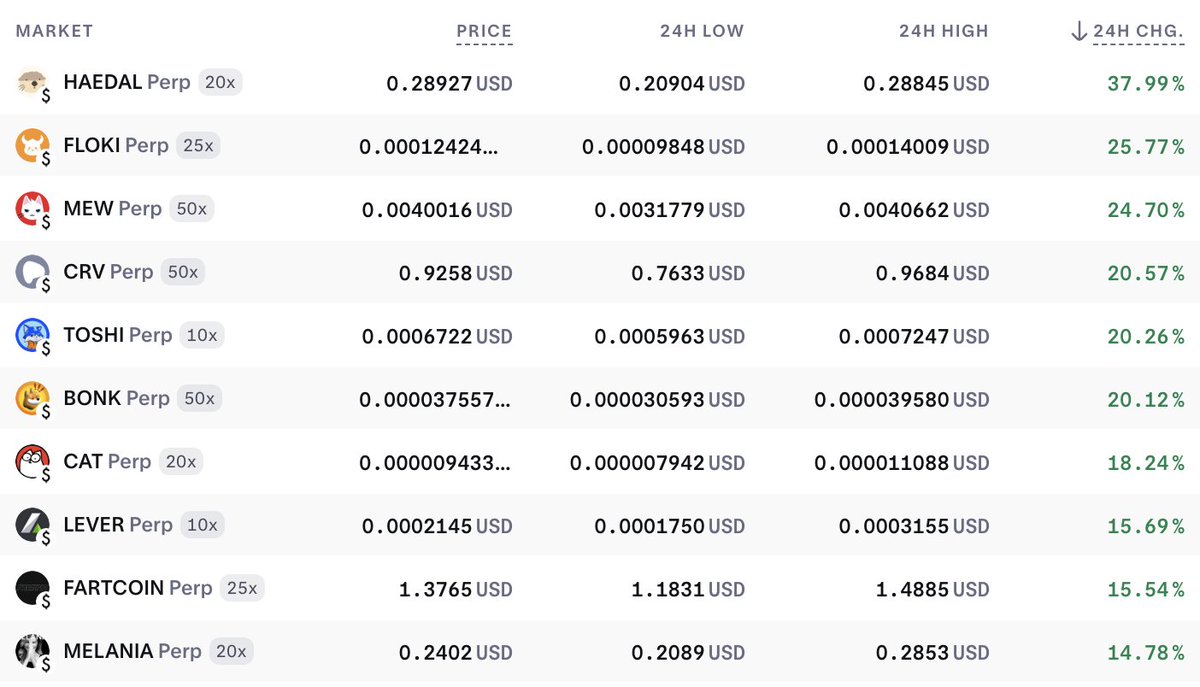Screen dimensions: 1200x687
Task: Click the CRV 24H low 0.7633 USD
Action: pyautogui.click(x=688, y=273)
